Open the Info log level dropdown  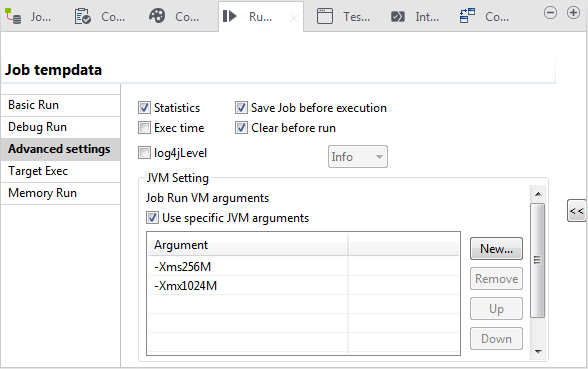click(x=358, y=156)
